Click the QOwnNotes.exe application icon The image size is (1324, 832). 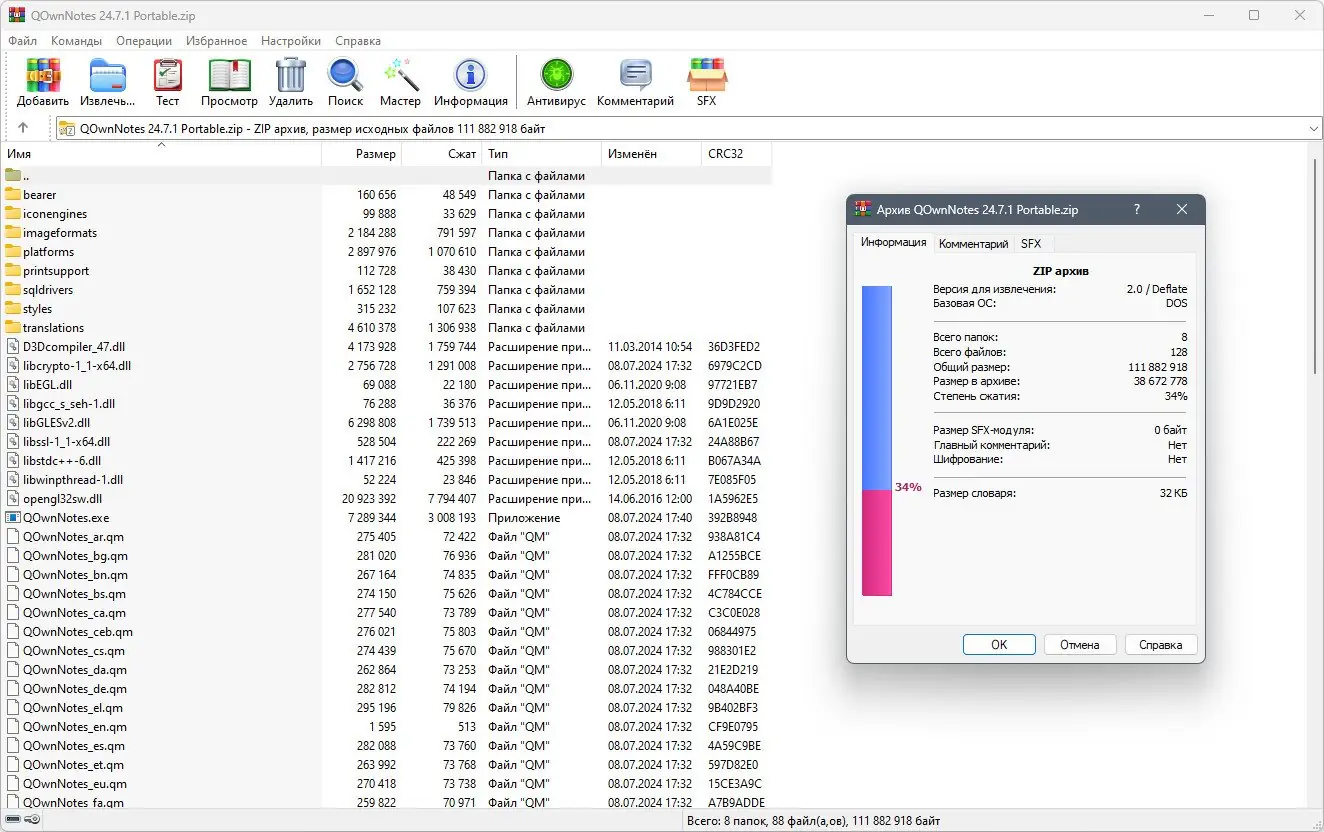pyautogui.click(x=13, y=518)
